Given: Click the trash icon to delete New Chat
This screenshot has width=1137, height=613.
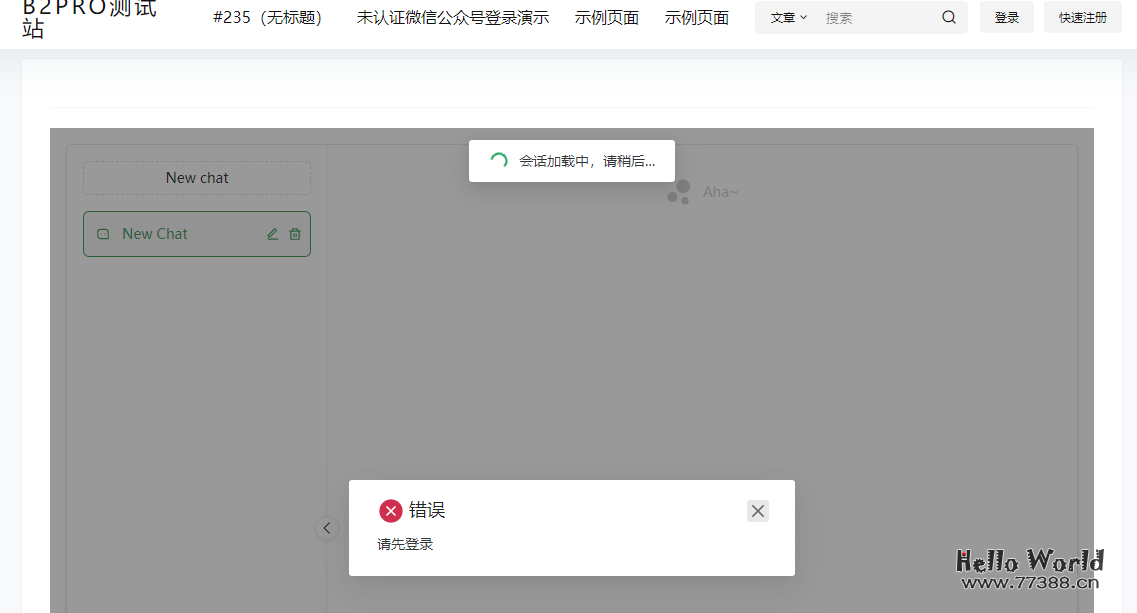Looking at the screenshot, I should pyautogui.click(x=294, y=233).
